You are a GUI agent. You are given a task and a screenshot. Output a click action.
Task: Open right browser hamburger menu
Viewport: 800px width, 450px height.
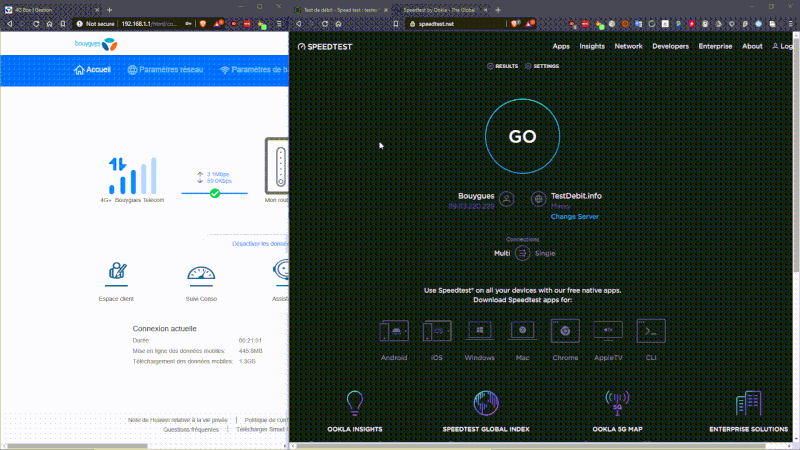click(791, 24)
